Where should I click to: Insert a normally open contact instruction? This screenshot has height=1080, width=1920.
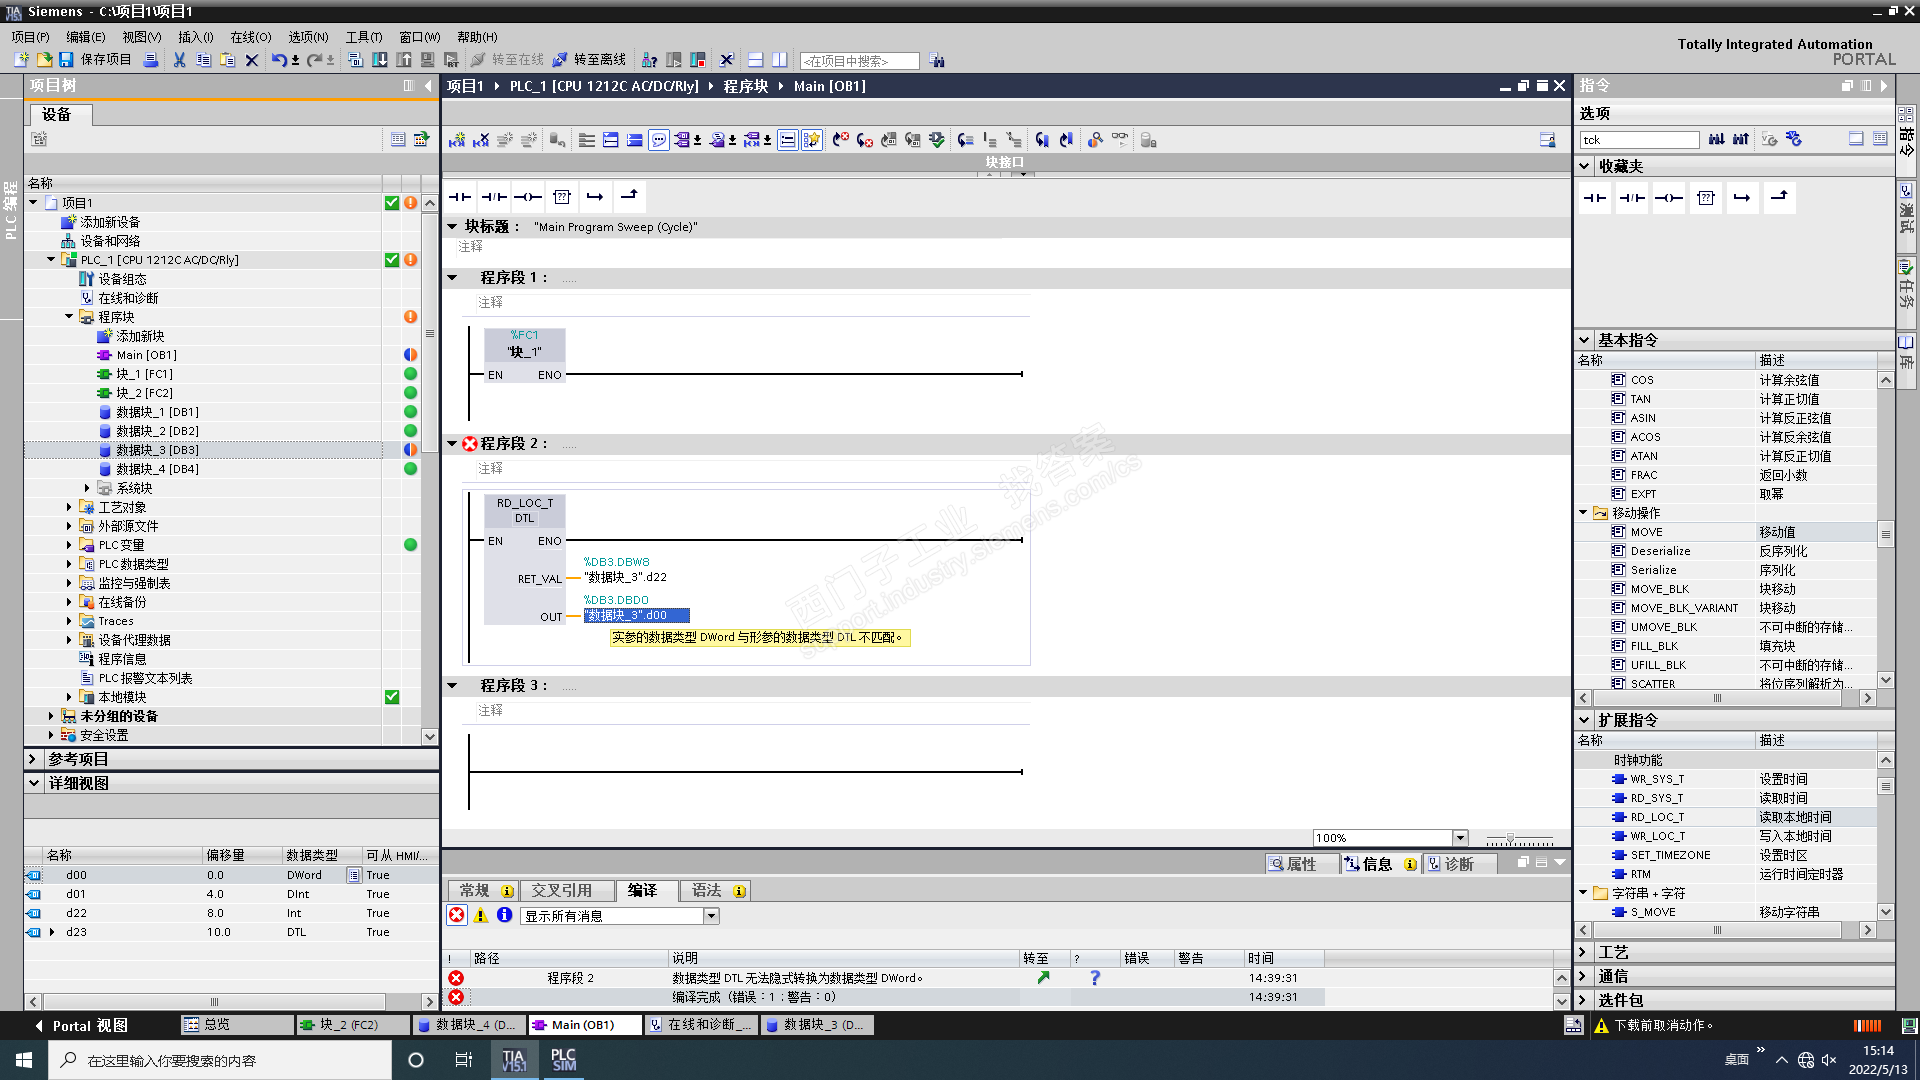coord(460,196)
